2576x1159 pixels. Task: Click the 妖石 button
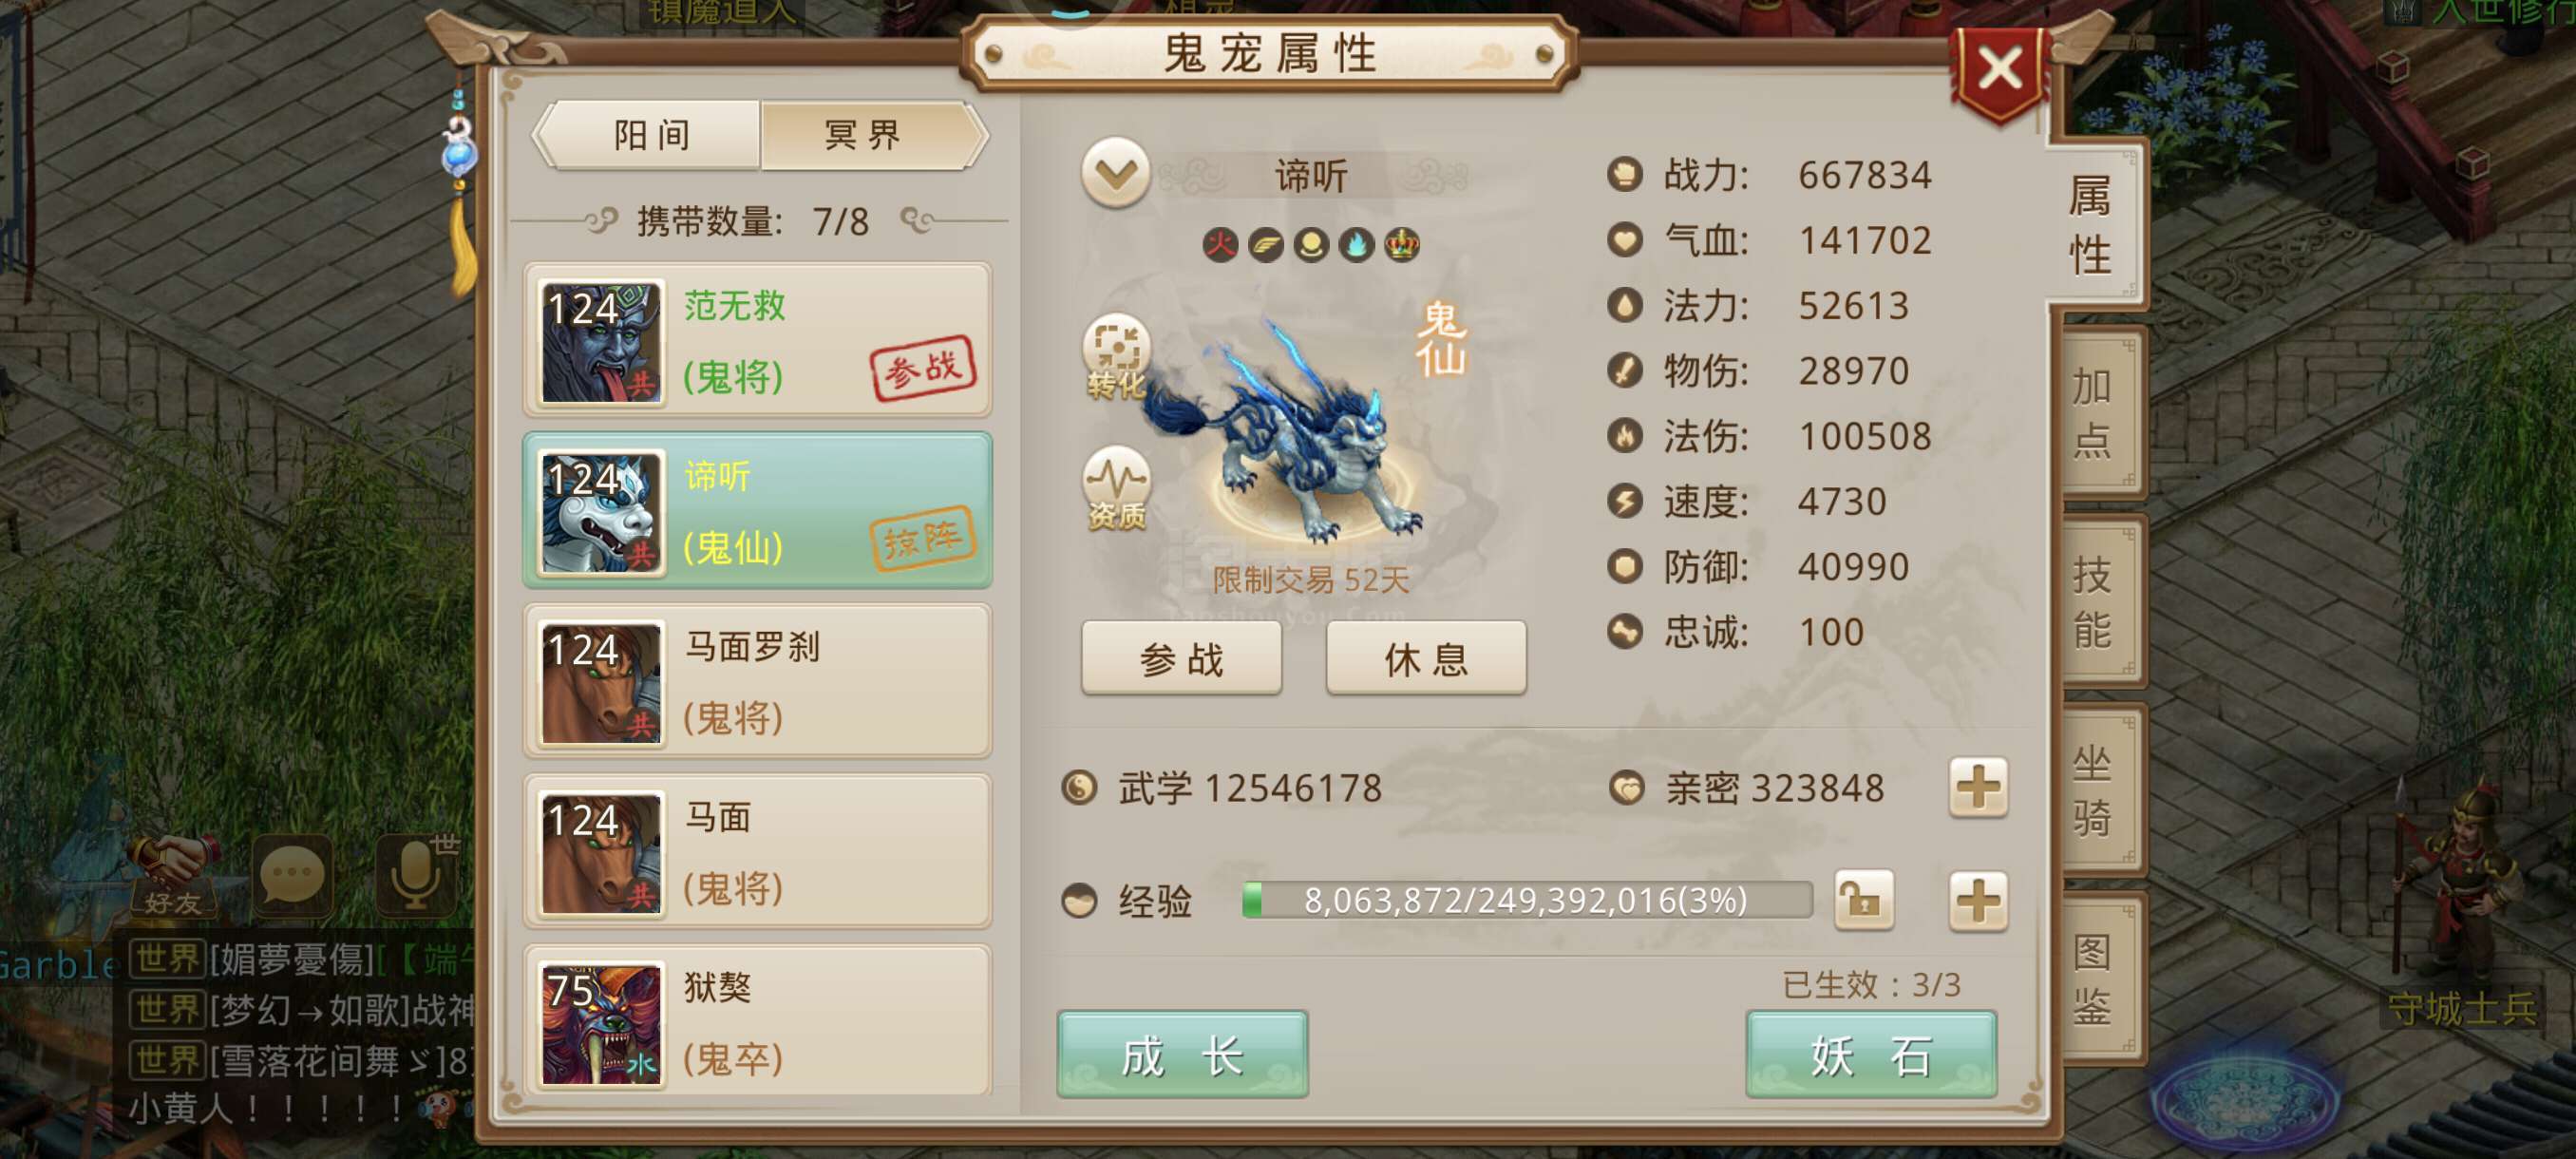coord(1871,1053)
